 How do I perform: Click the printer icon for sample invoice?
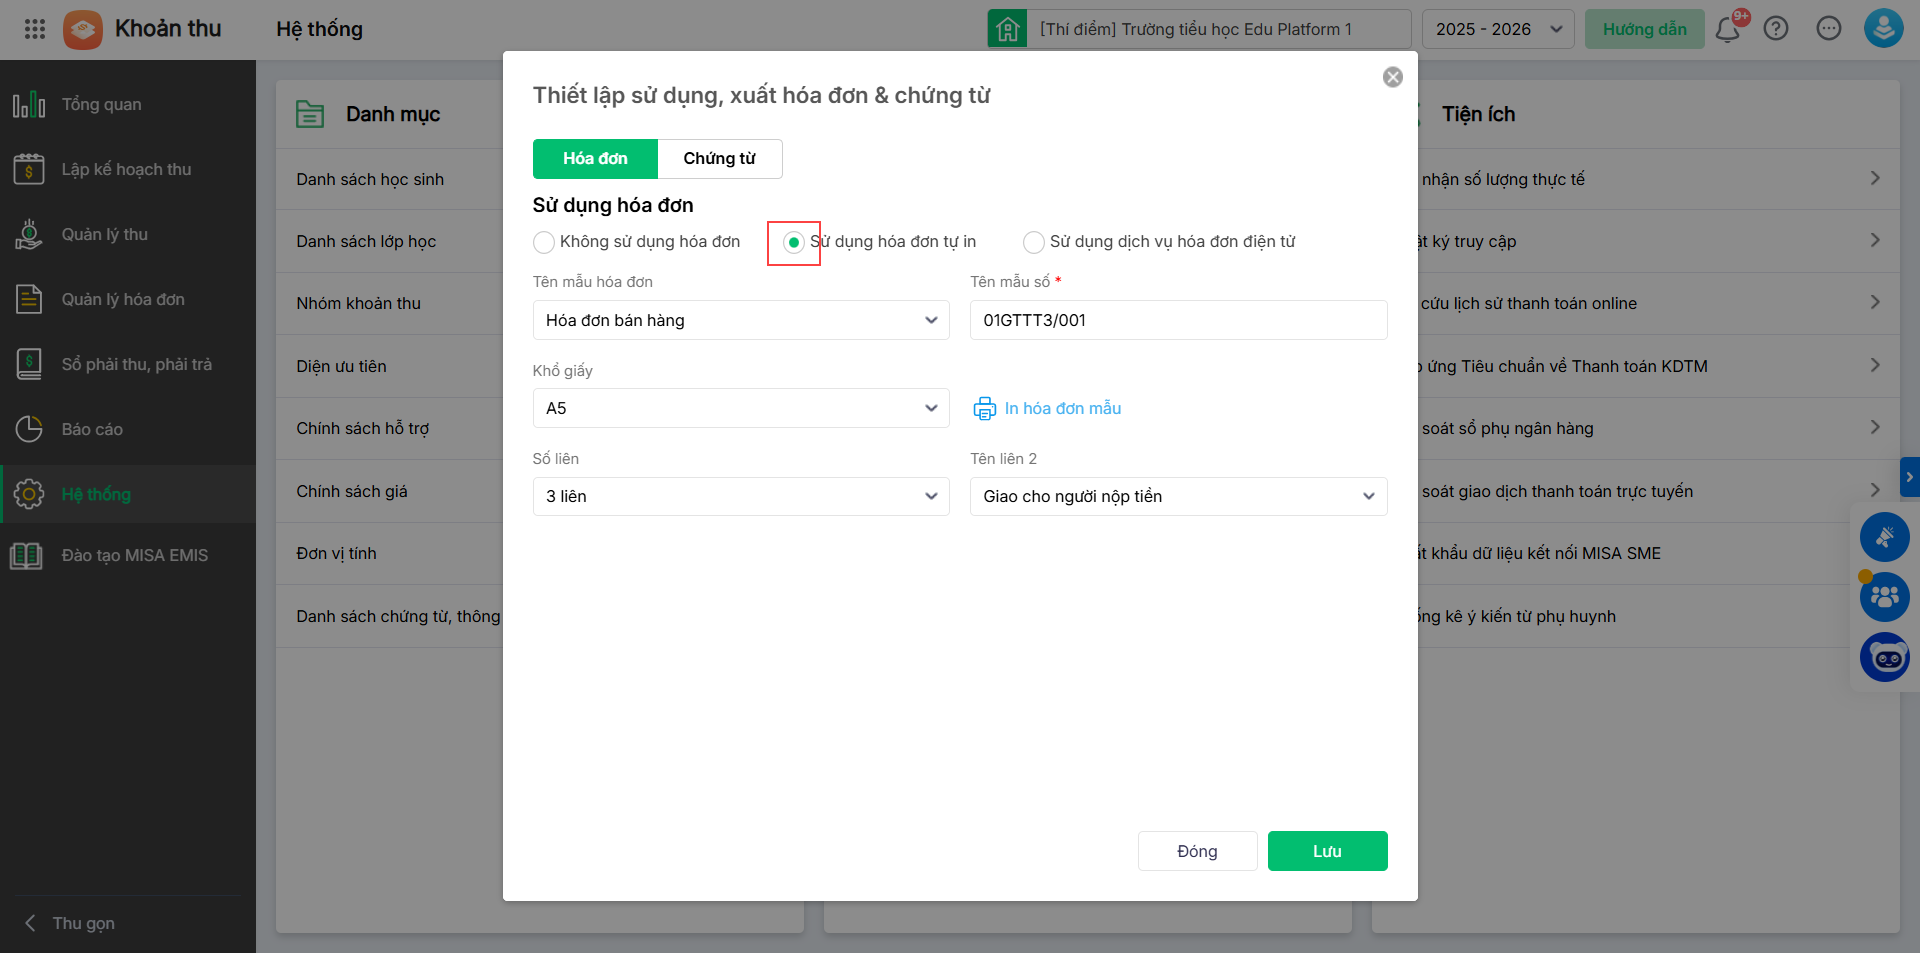click(985, 408)
